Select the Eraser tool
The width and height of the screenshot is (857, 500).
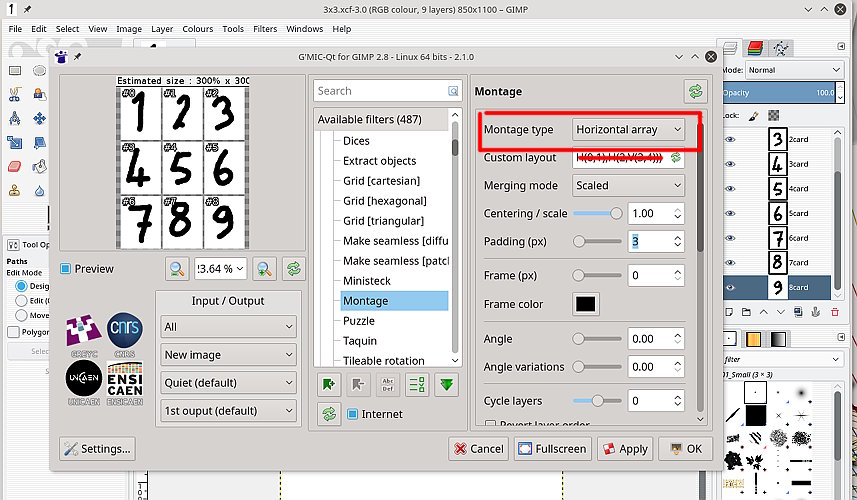point(15,166)
